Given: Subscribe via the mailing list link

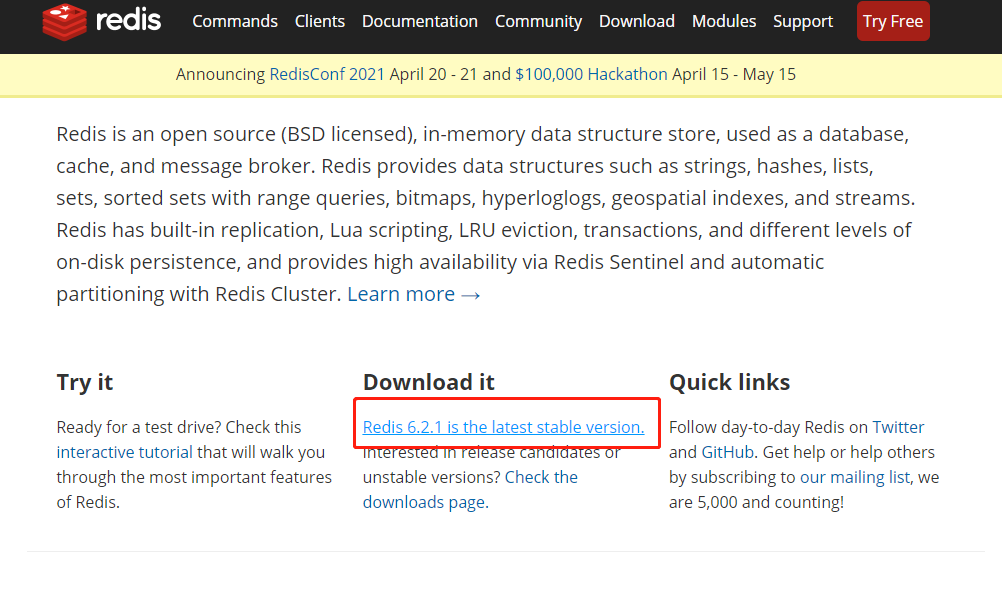Looking at the screenshot, I should point(870,477).
